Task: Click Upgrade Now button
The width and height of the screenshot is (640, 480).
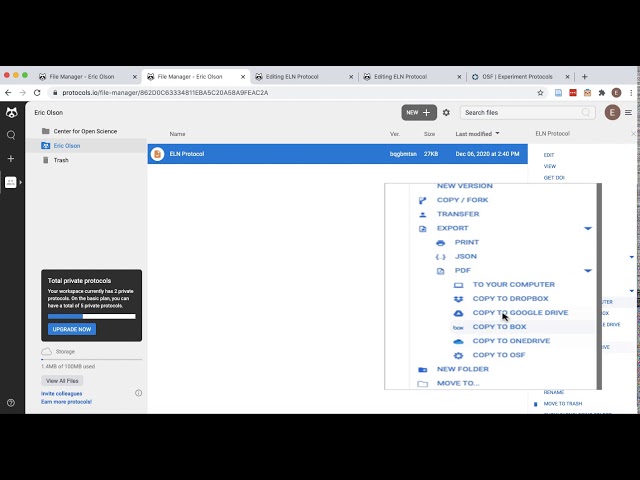Action: click(x=72, y=329)
